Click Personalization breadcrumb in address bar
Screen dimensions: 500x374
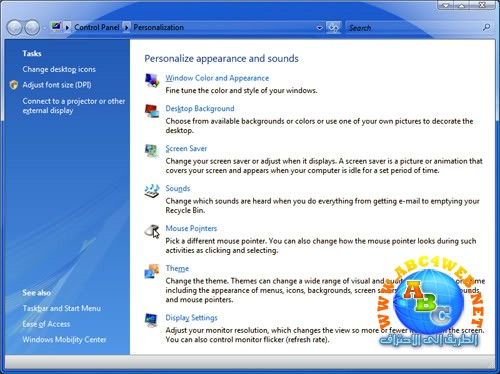click(x=159, y=27)
